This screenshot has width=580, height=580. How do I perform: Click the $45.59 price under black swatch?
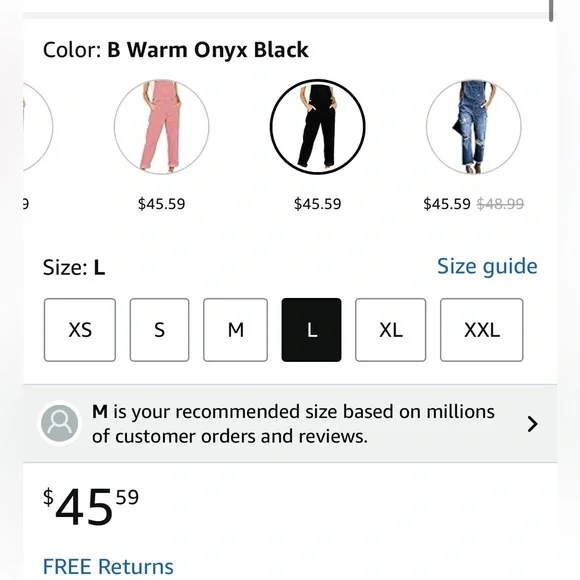[x=317, y=204]
